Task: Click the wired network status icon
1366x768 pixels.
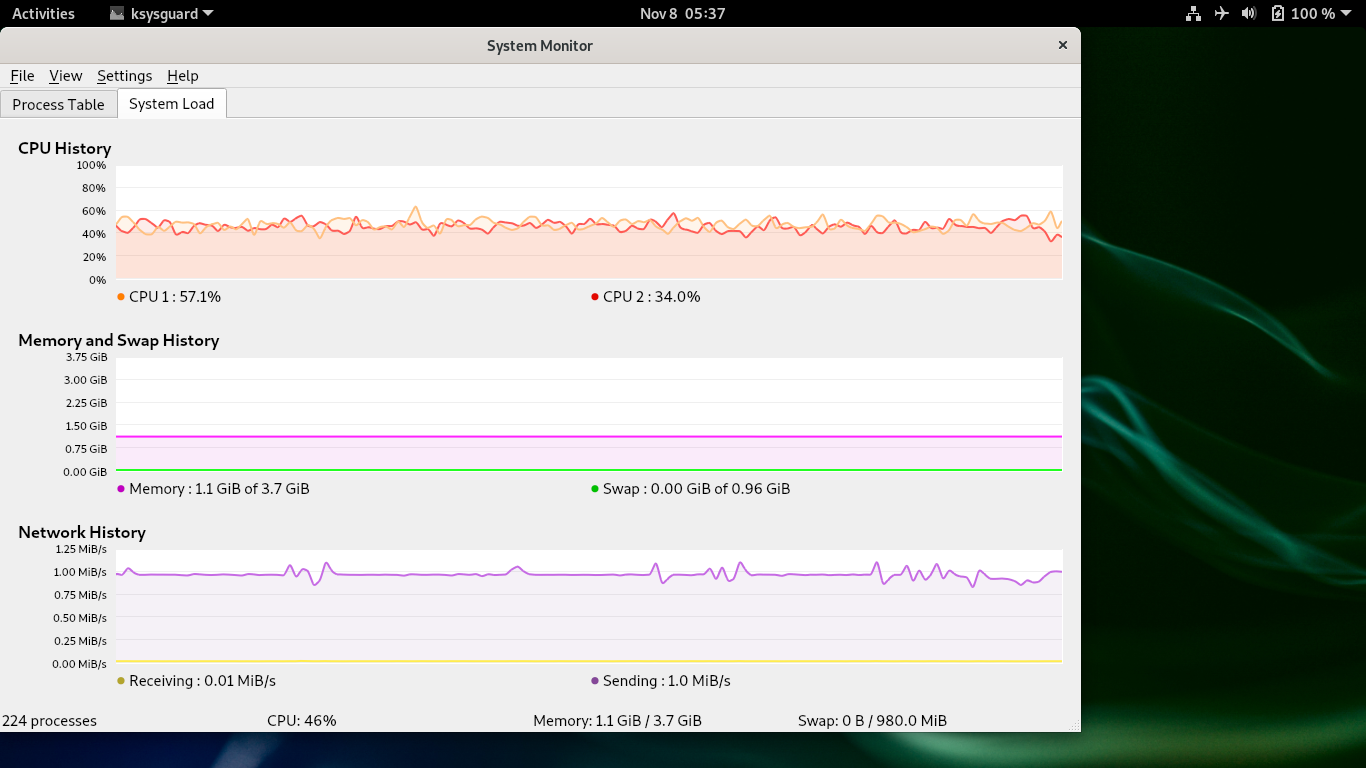Action: click(1193, 13)
